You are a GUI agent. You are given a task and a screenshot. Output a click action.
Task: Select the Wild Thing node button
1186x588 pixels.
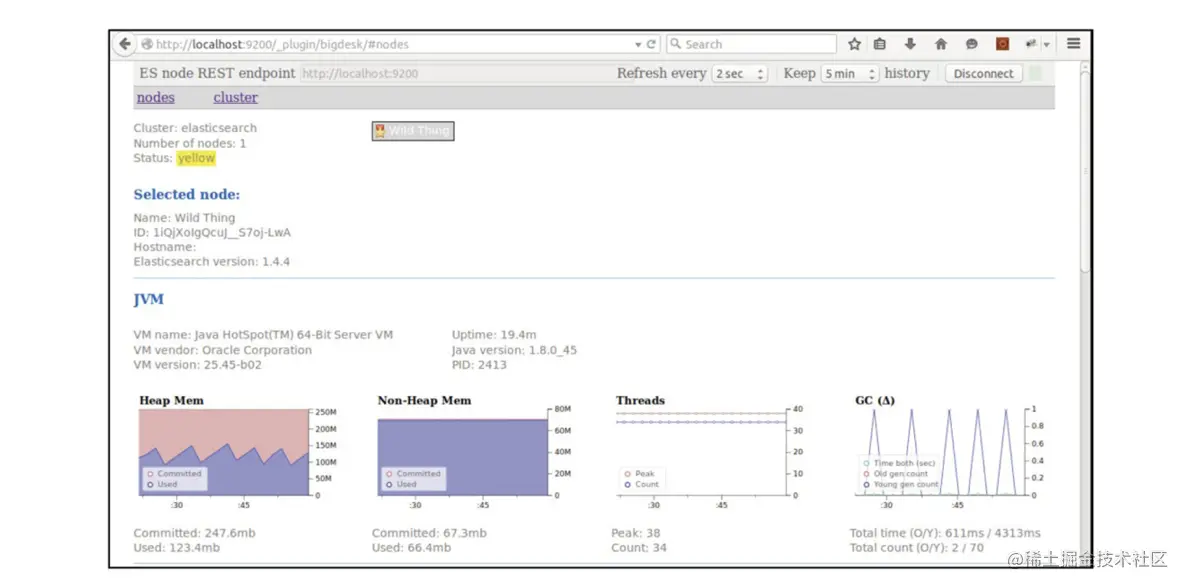(x=413, y=131)
